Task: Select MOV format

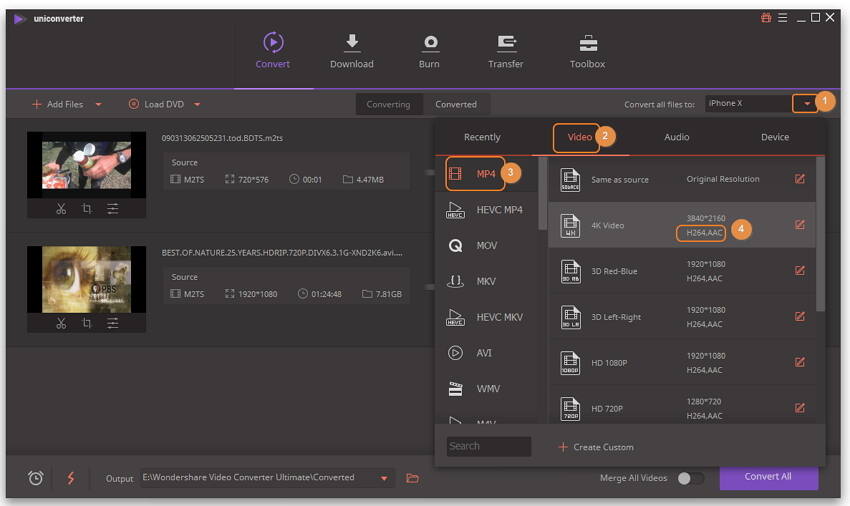Action: tap(485, 246)
